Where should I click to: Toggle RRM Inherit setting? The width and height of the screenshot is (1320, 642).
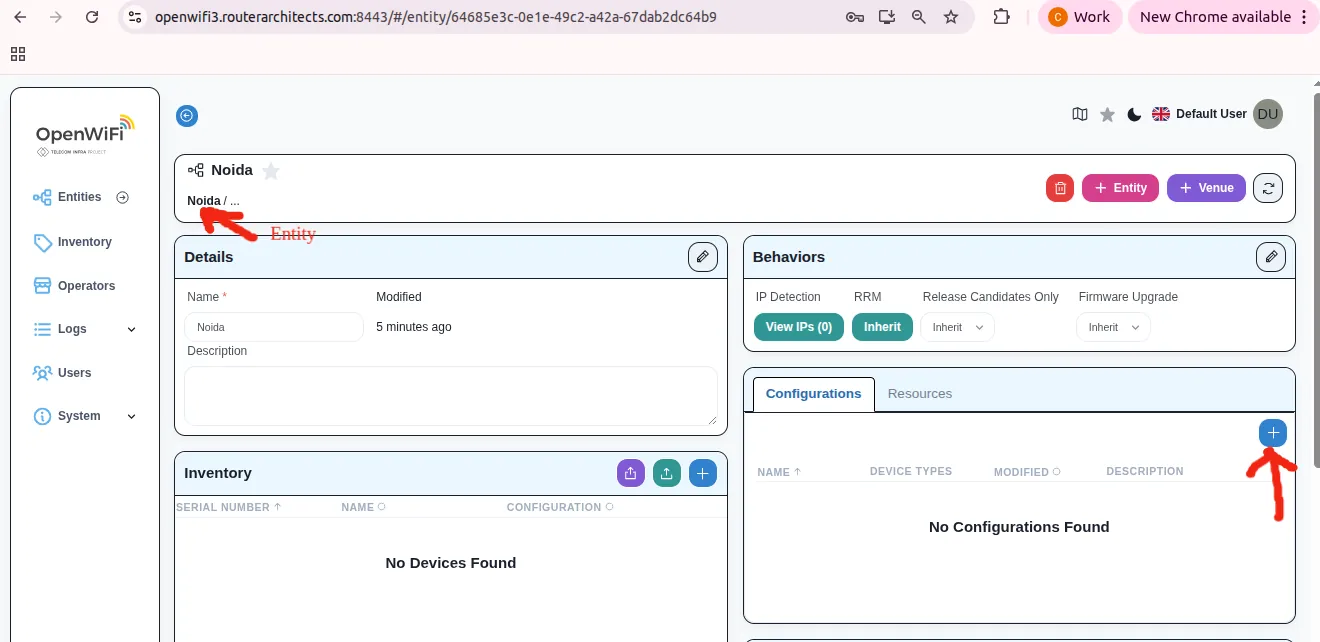[881, 326]
